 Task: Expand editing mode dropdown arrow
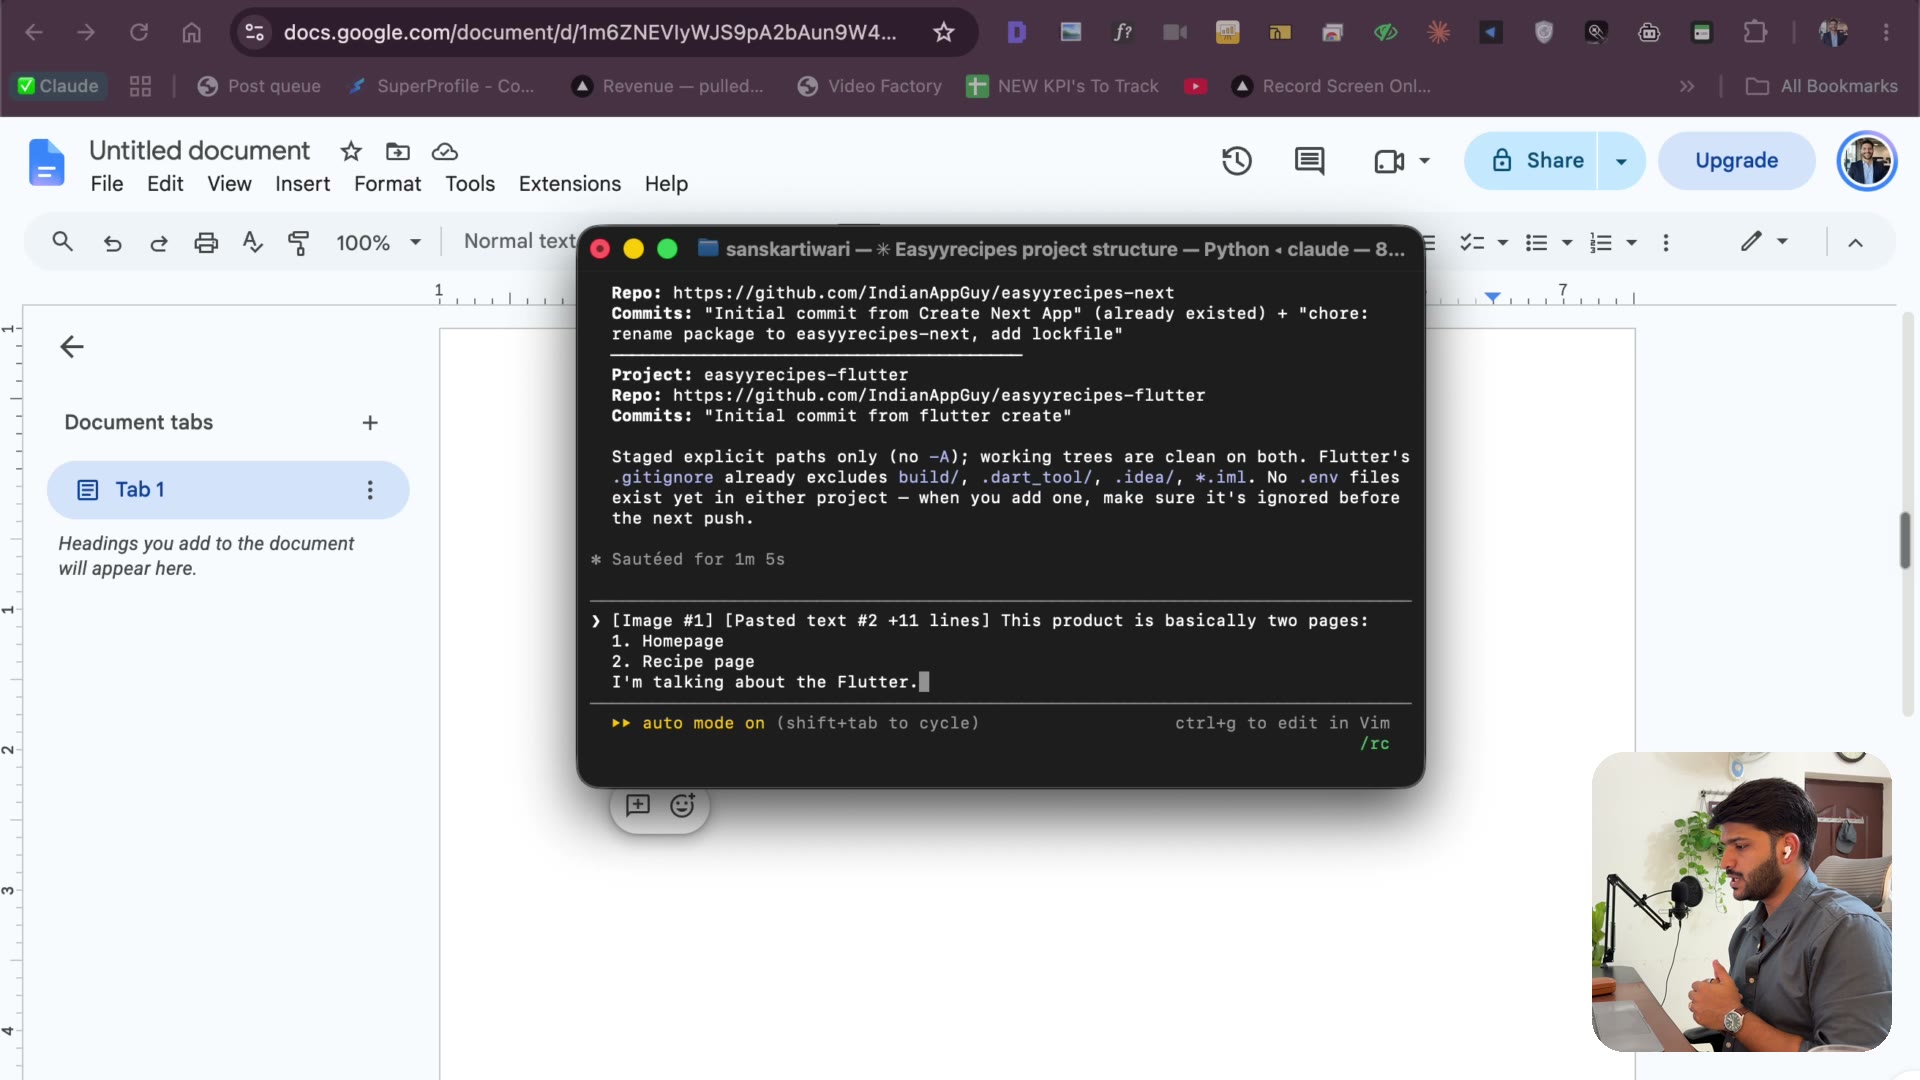point(1782,242)
